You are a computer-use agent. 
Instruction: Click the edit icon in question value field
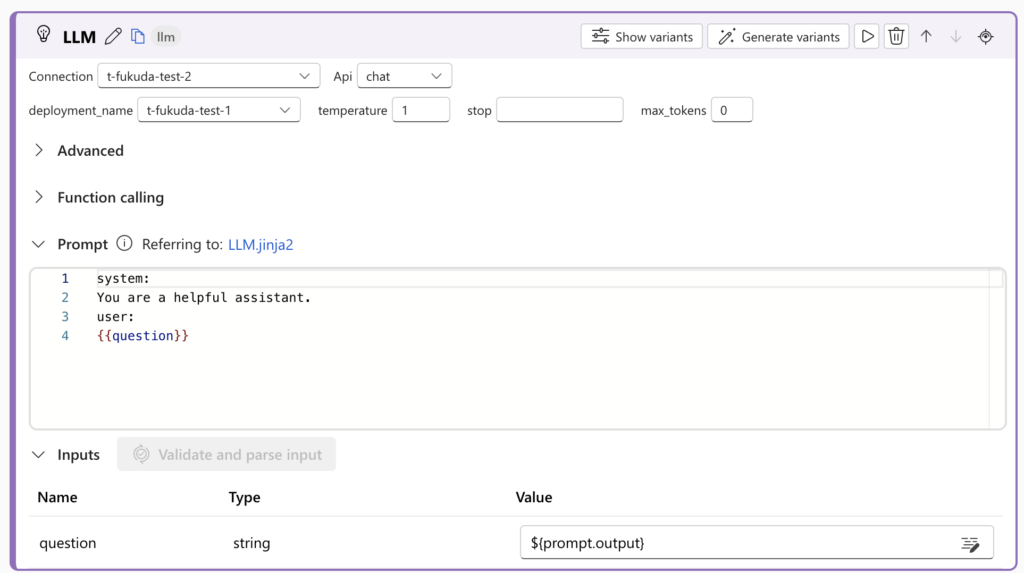click(969, 543)
